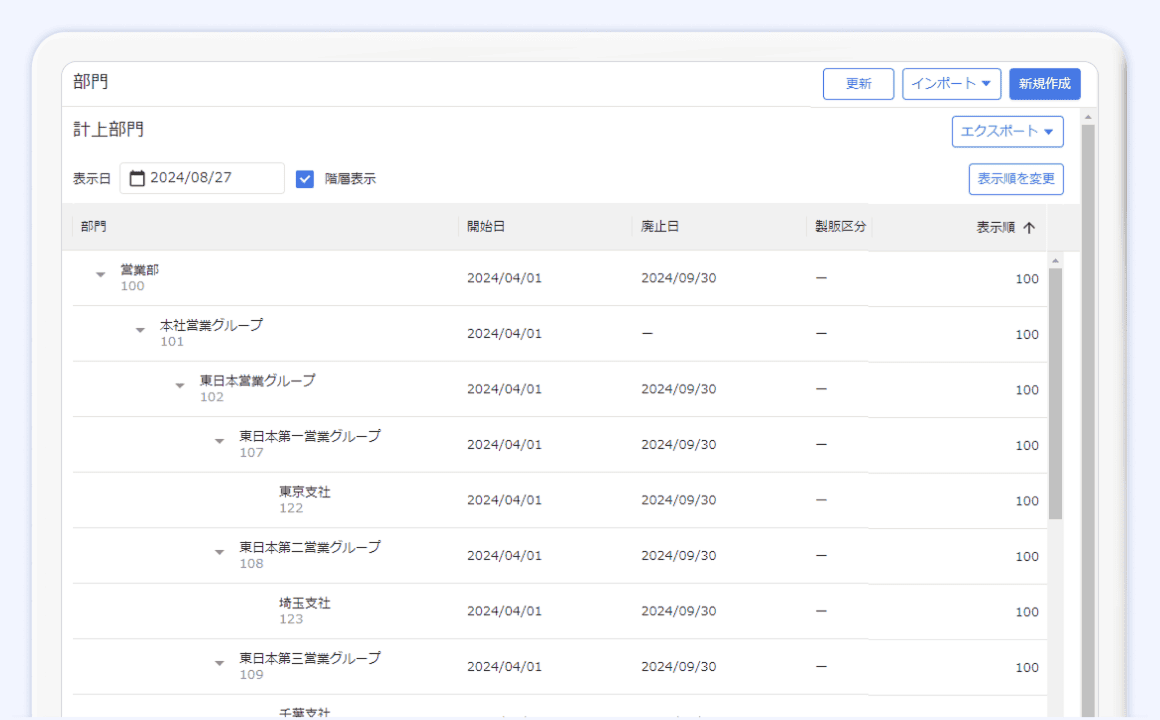
Task: Collapse the 本社営業グループ node
Action: 140,331
